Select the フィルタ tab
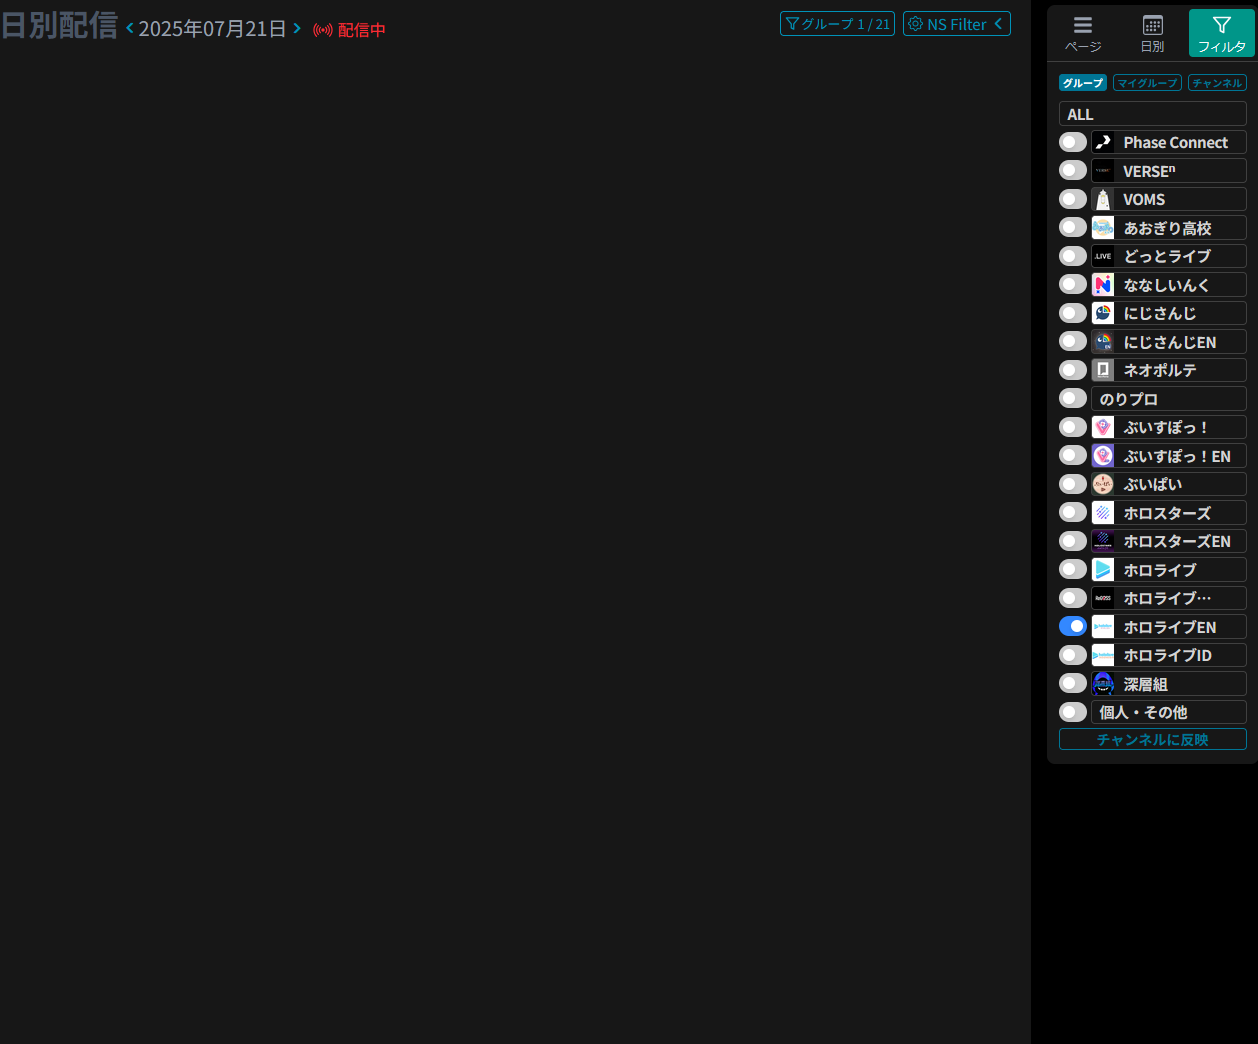1258x1044 pixels. coord(1222,33)
